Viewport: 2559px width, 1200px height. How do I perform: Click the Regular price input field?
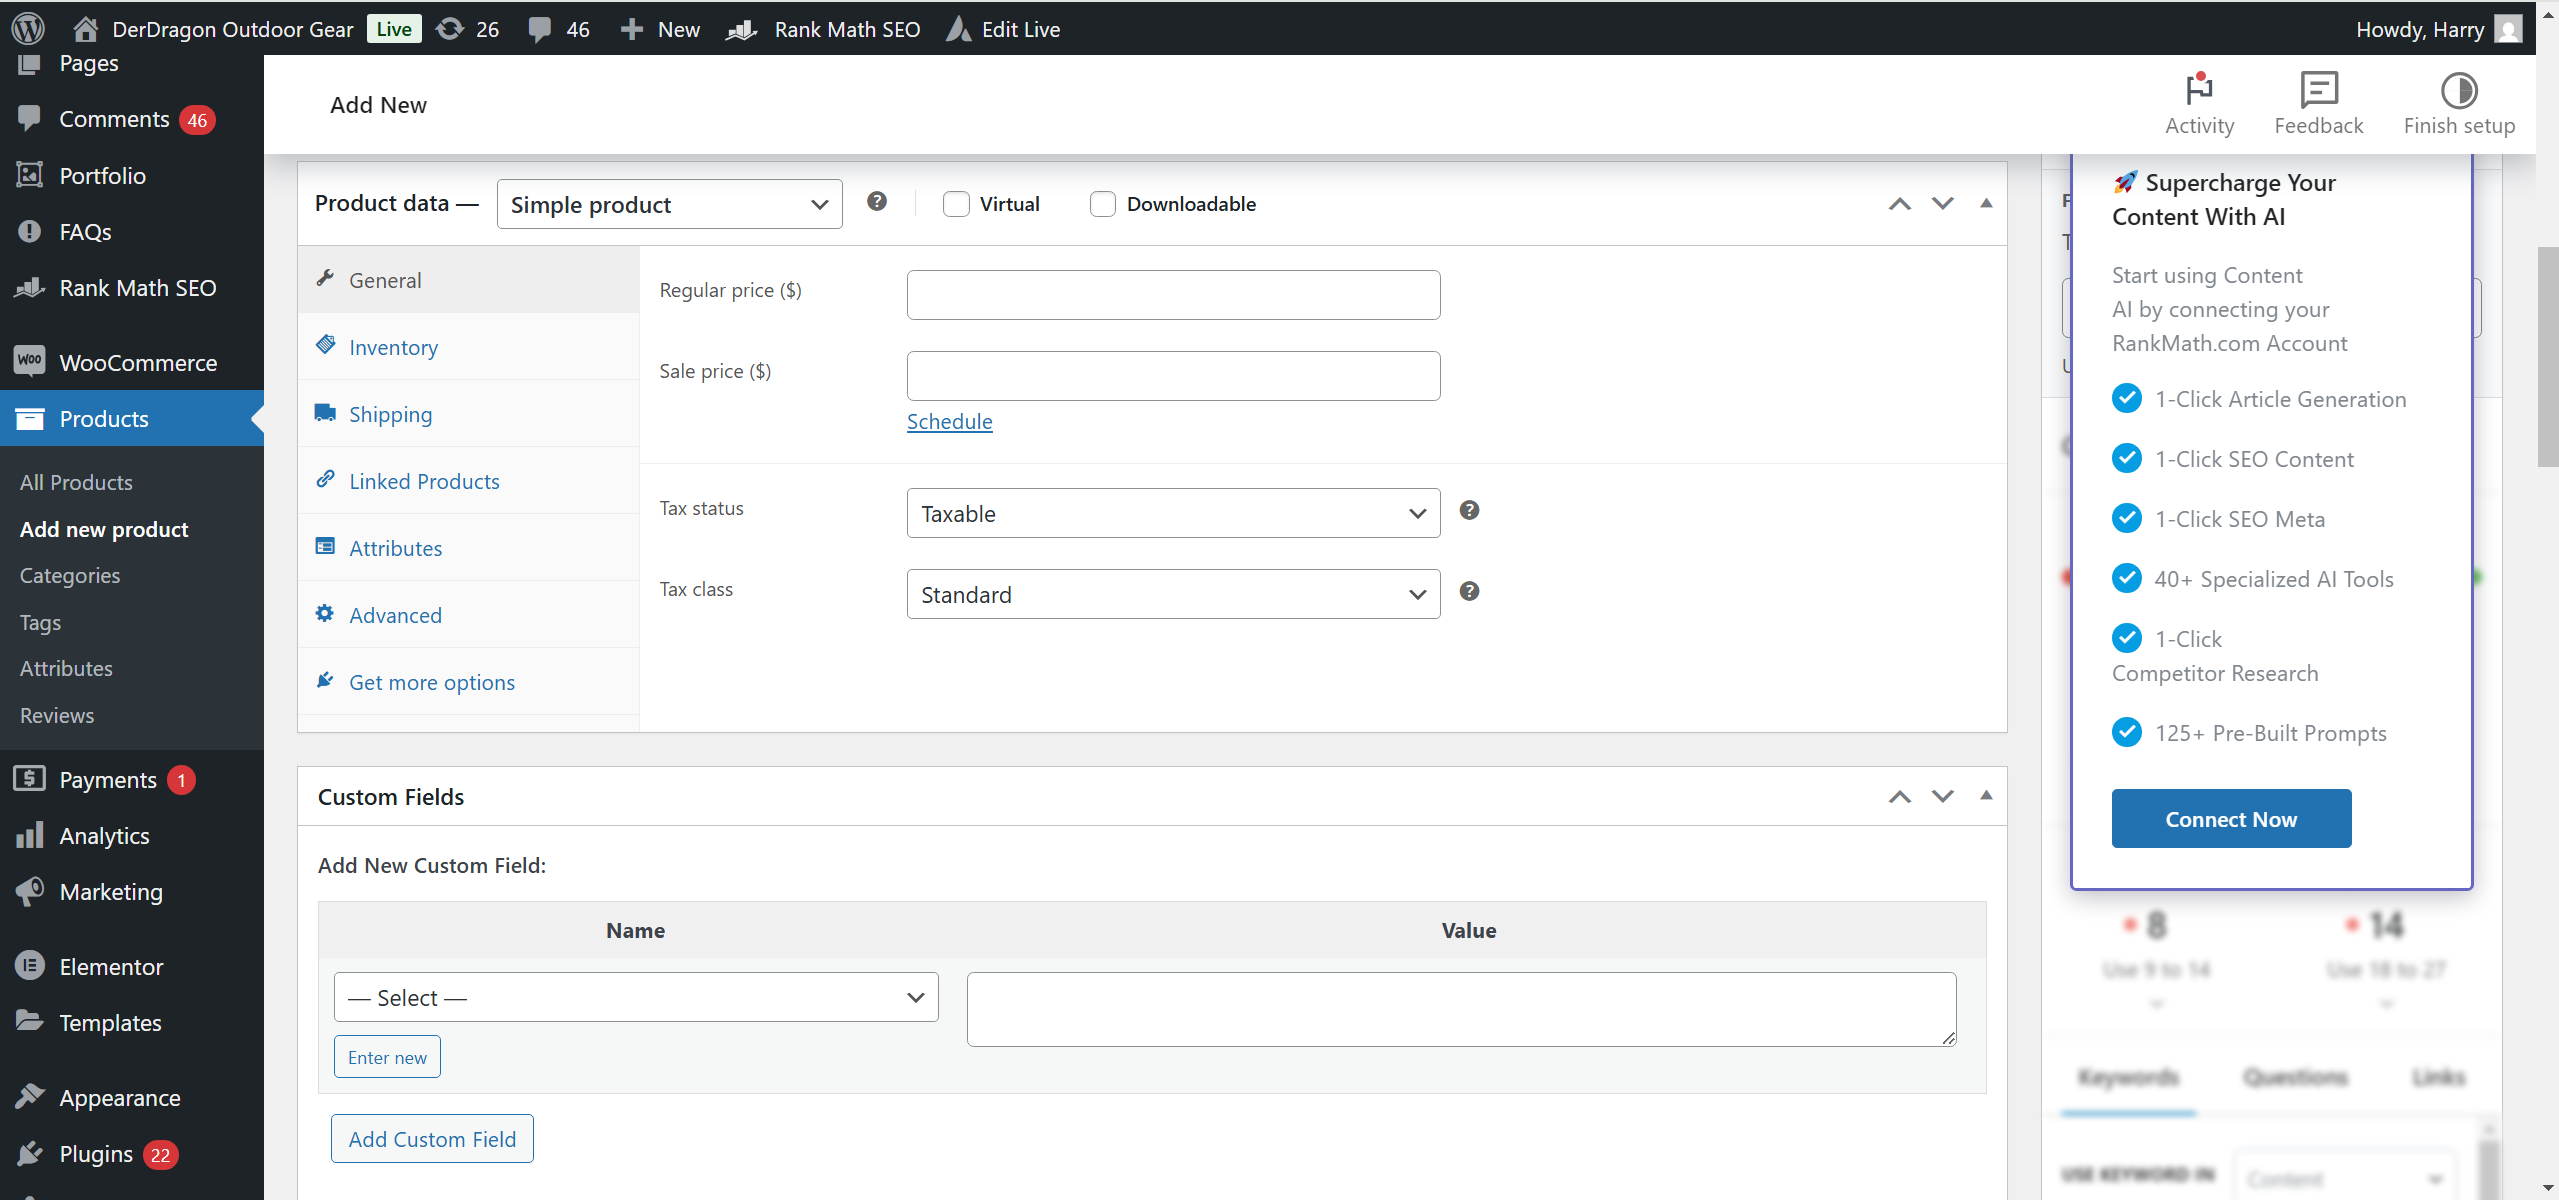click(x=1173, y=295)
